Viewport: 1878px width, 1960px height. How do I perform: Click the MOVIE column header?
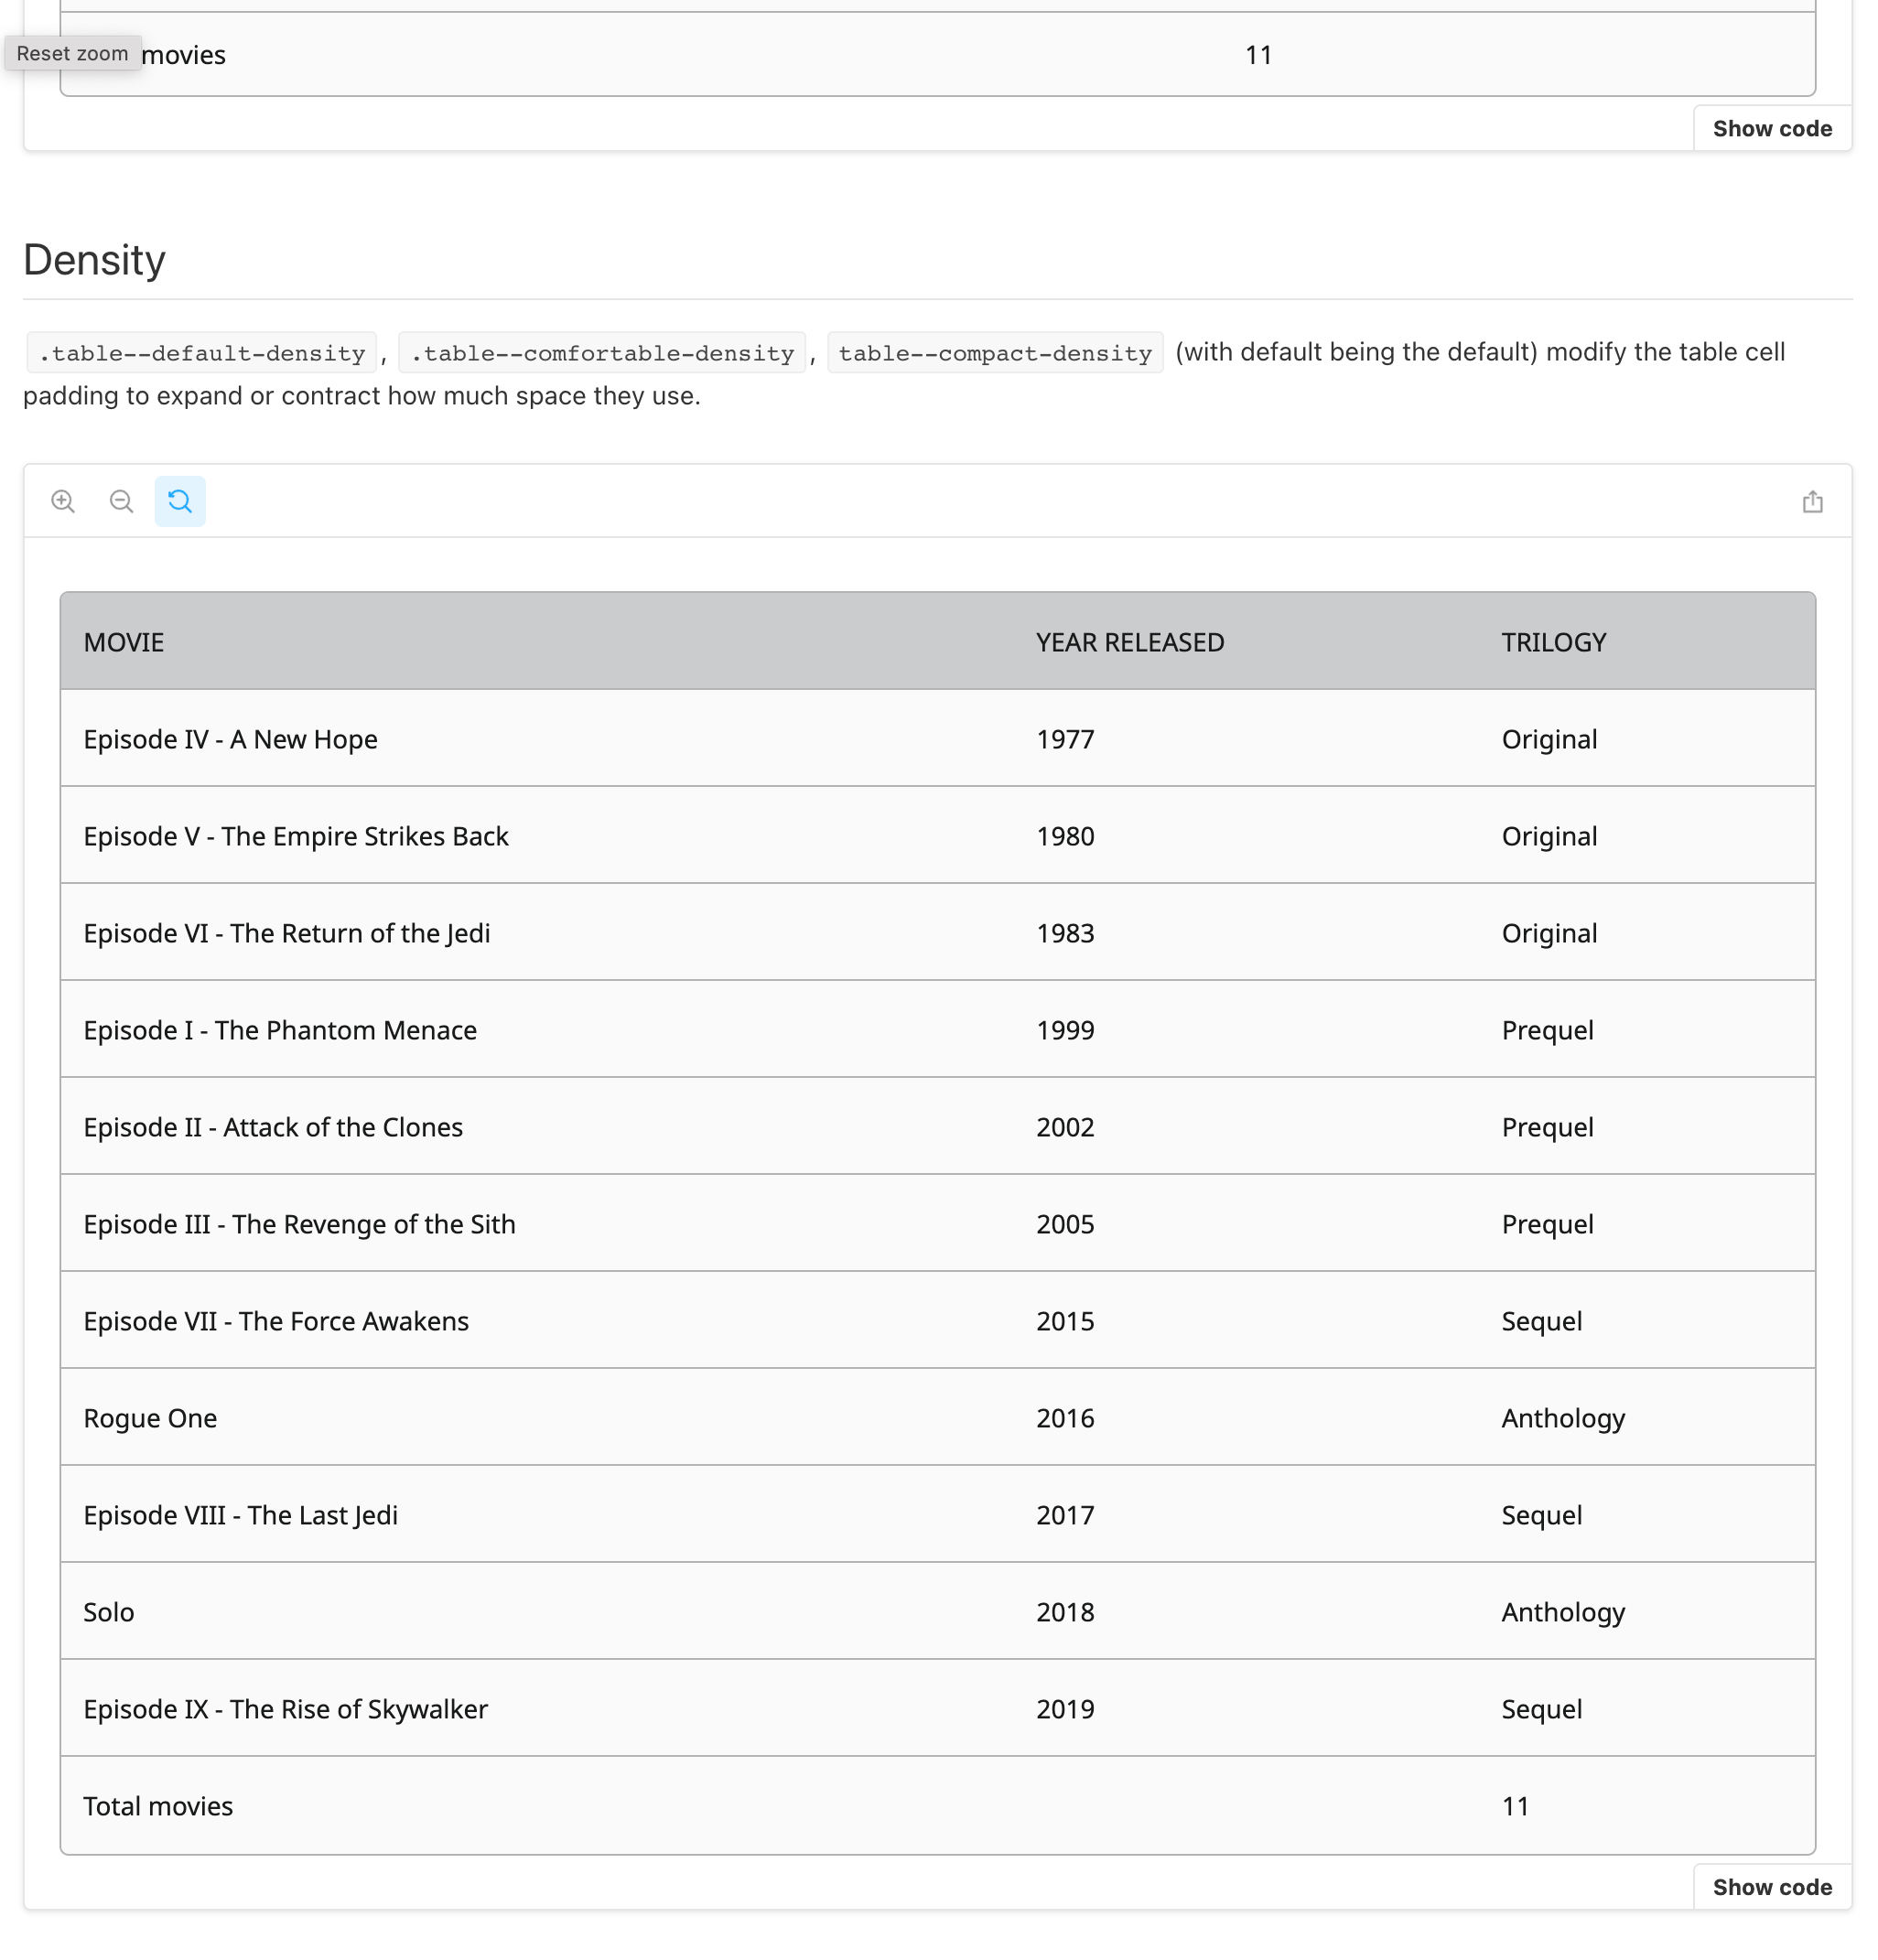(124, 642)
